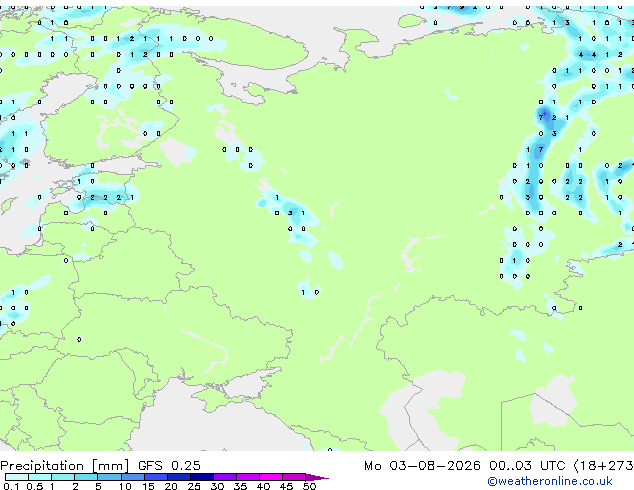Click the Precipitation [mm] title label
The image size is (634, 490).
tap(65, 466)
